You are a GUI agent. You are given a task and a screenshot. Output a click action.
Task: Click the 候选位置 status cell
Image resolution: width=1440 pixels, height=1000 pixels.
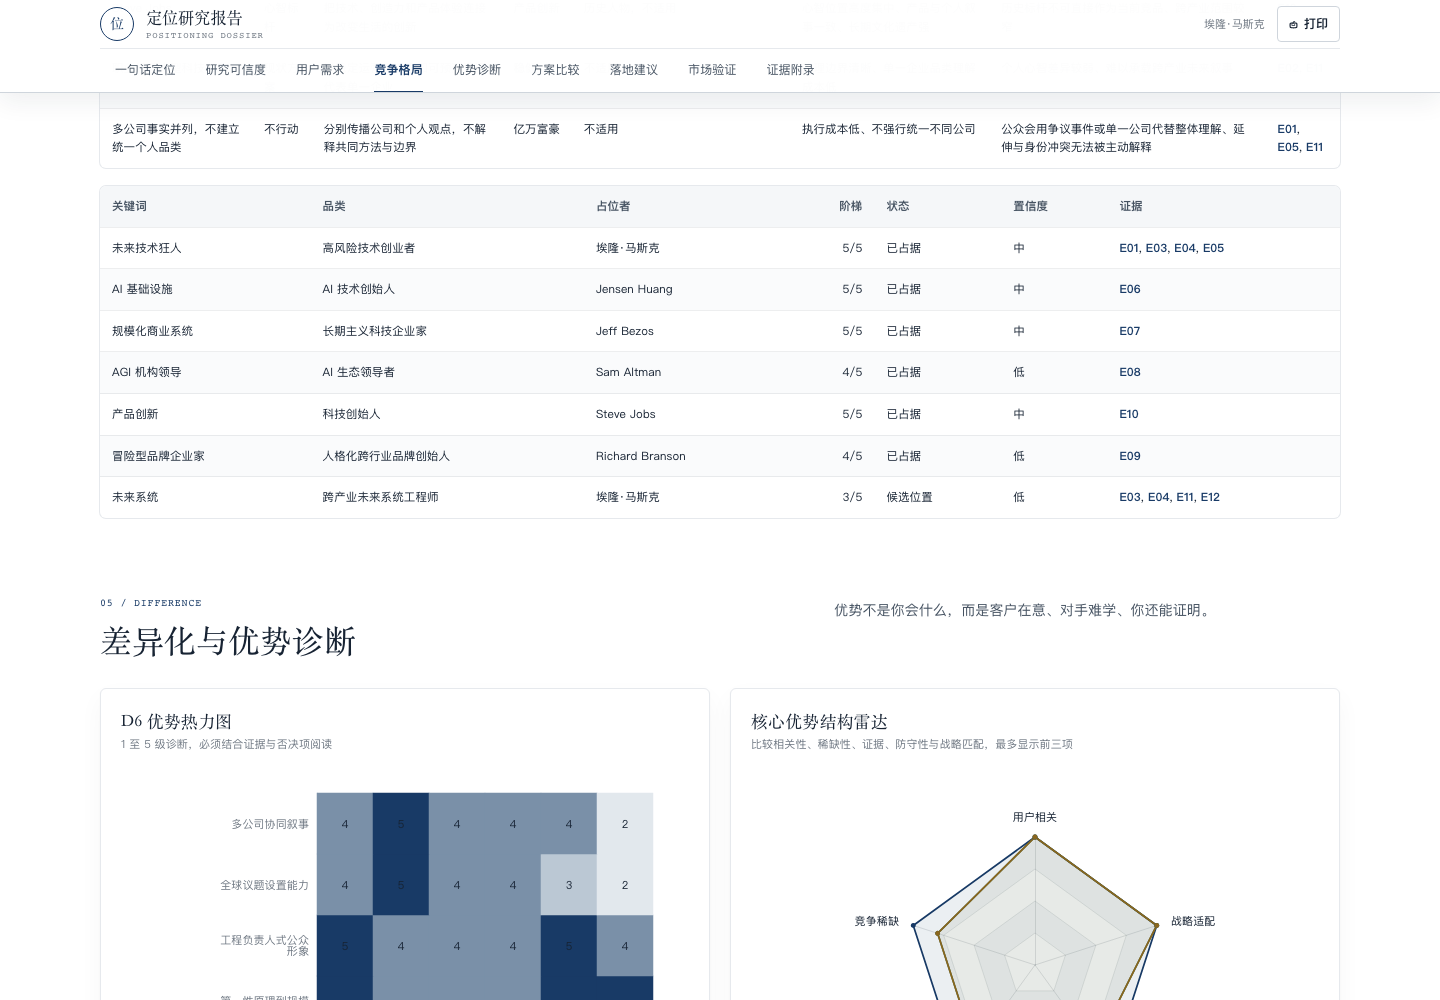click(909, 497)
